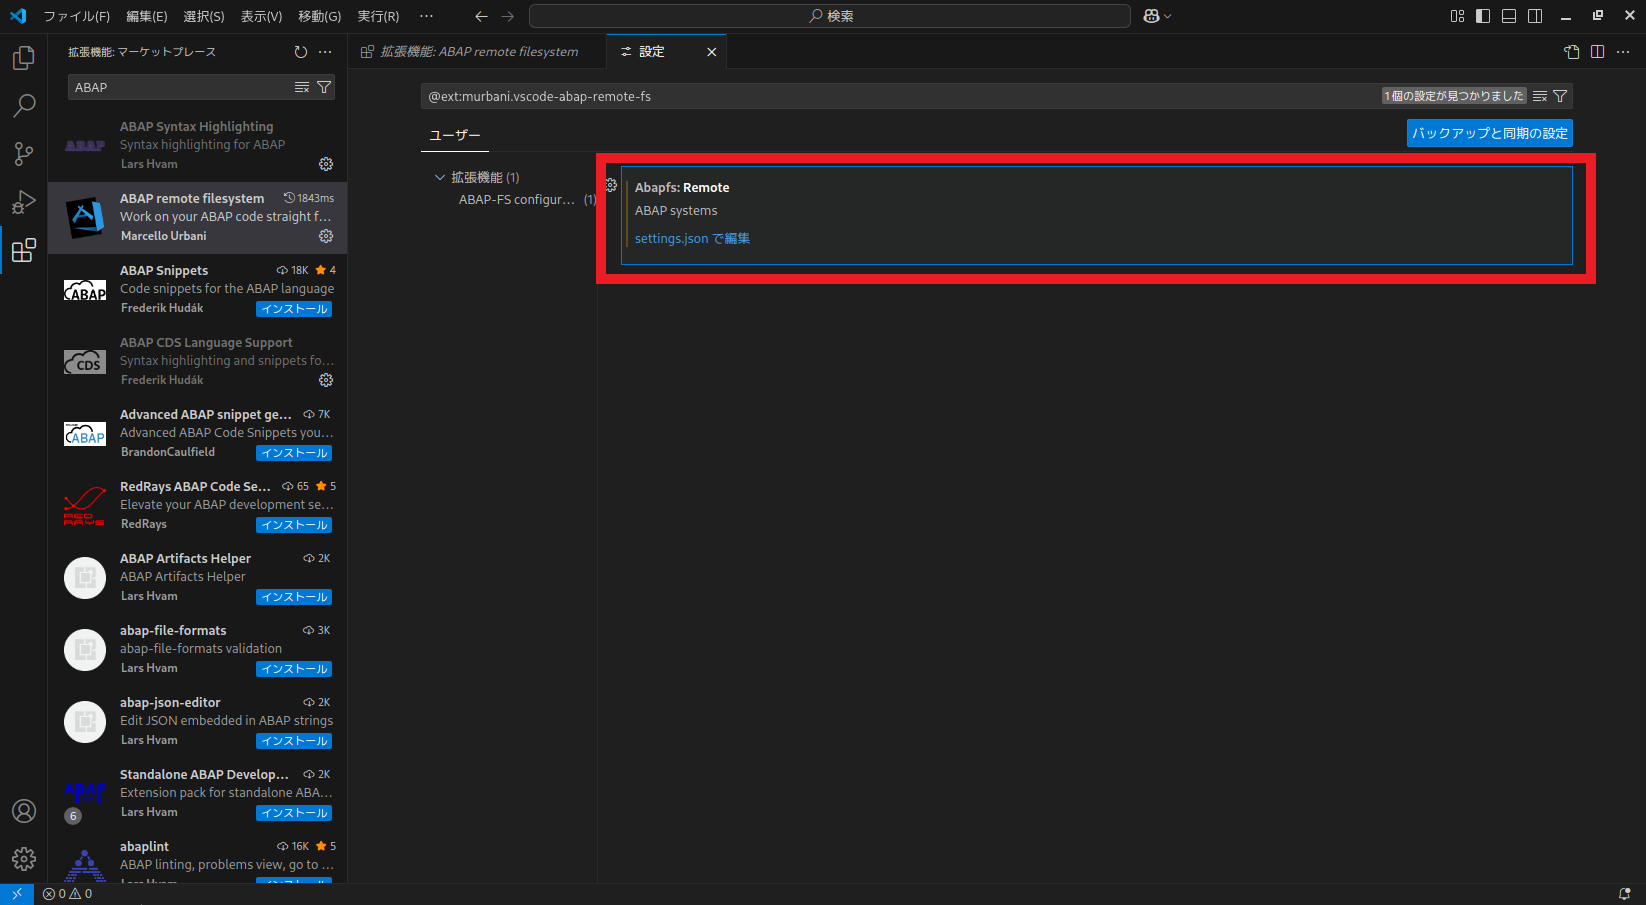Switch to the ユーザー settings tab
1646x905 pixels.
pyautogui.click(x=455, y=133)
